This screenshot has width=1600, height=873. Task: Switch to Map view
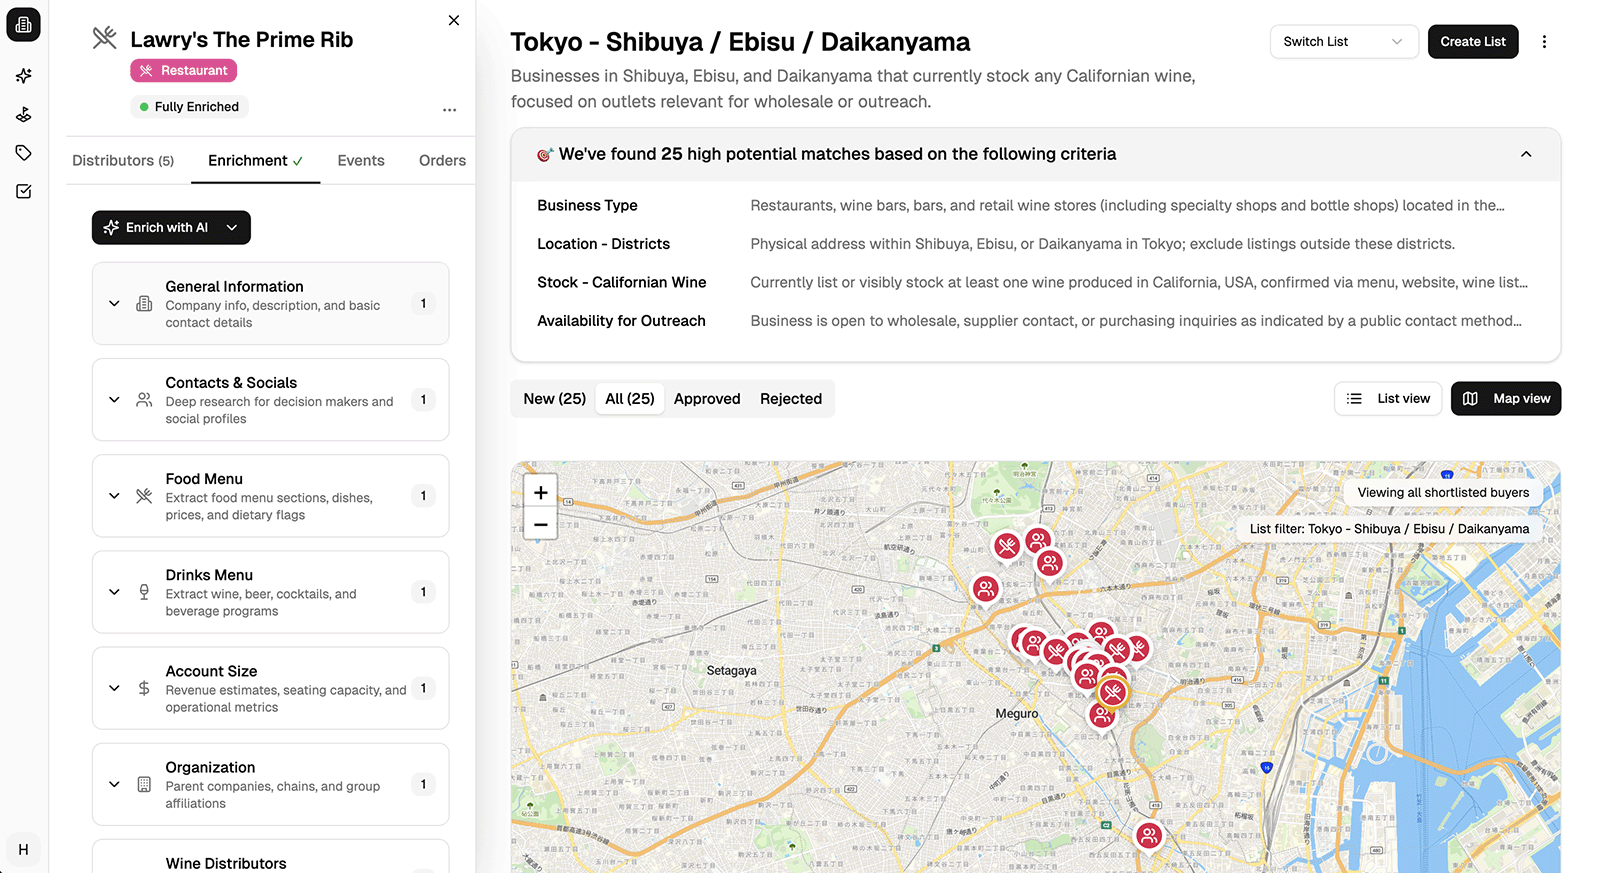tap(1506, 399)
